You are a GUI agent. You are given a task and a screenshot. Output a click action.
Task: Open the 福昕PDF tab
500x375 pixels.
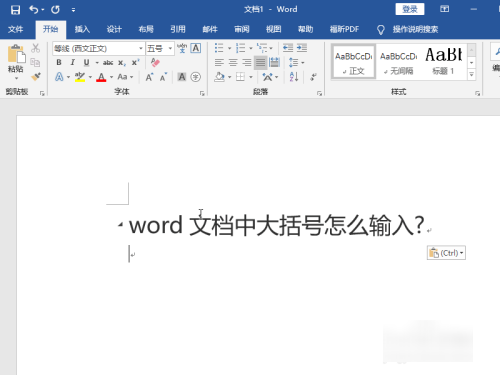[x=344, y=29]
